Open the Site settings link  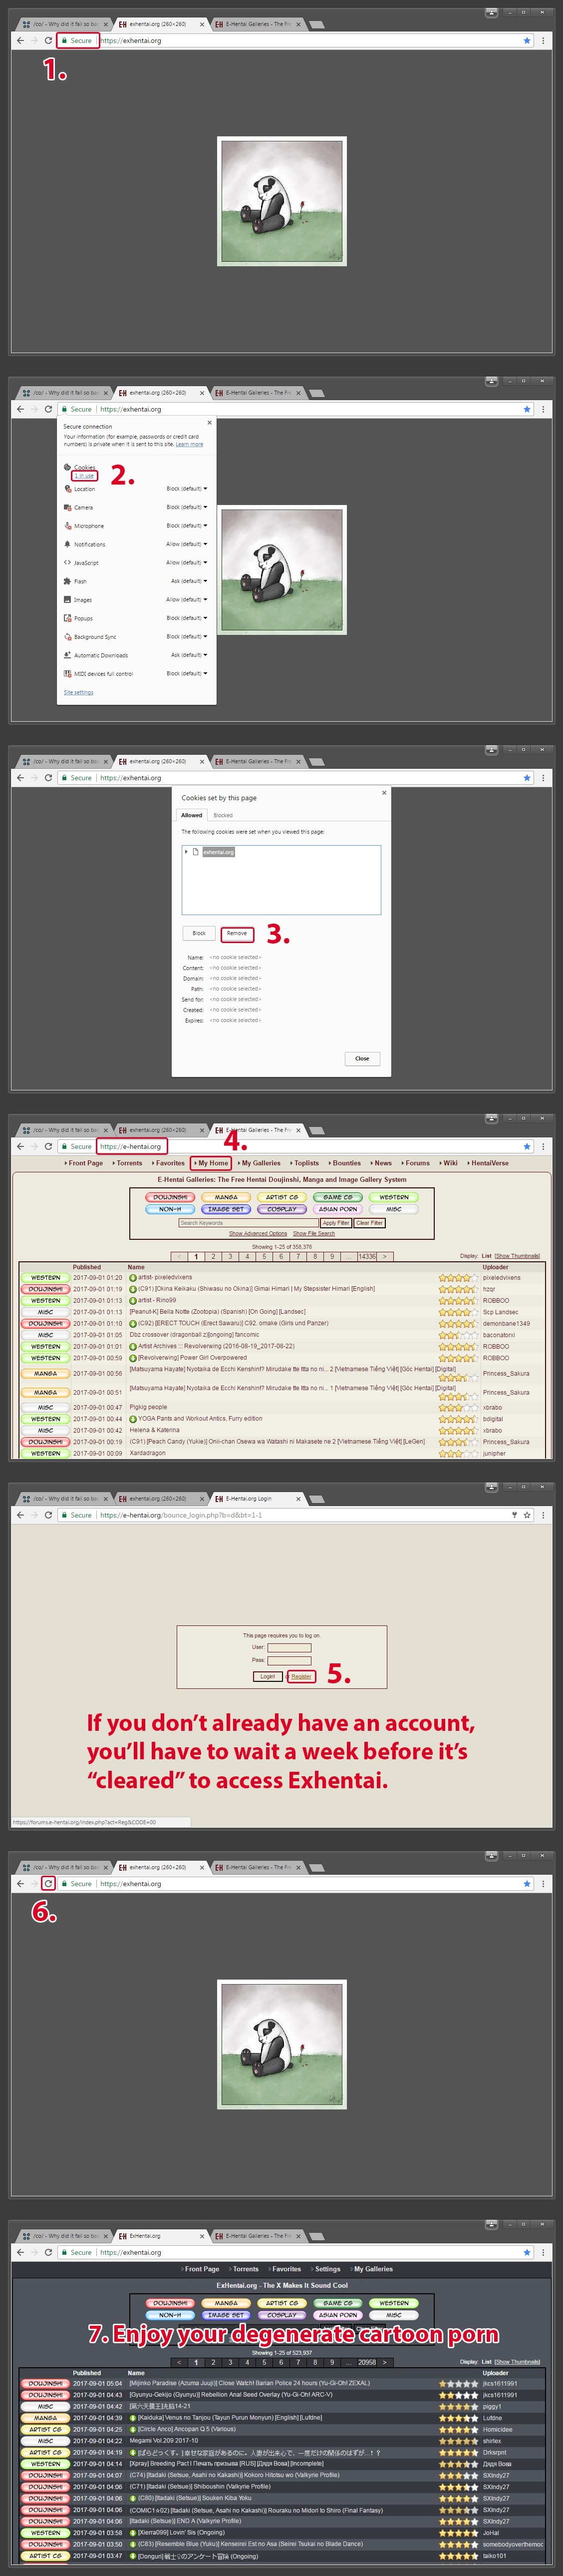coord(78,692)
